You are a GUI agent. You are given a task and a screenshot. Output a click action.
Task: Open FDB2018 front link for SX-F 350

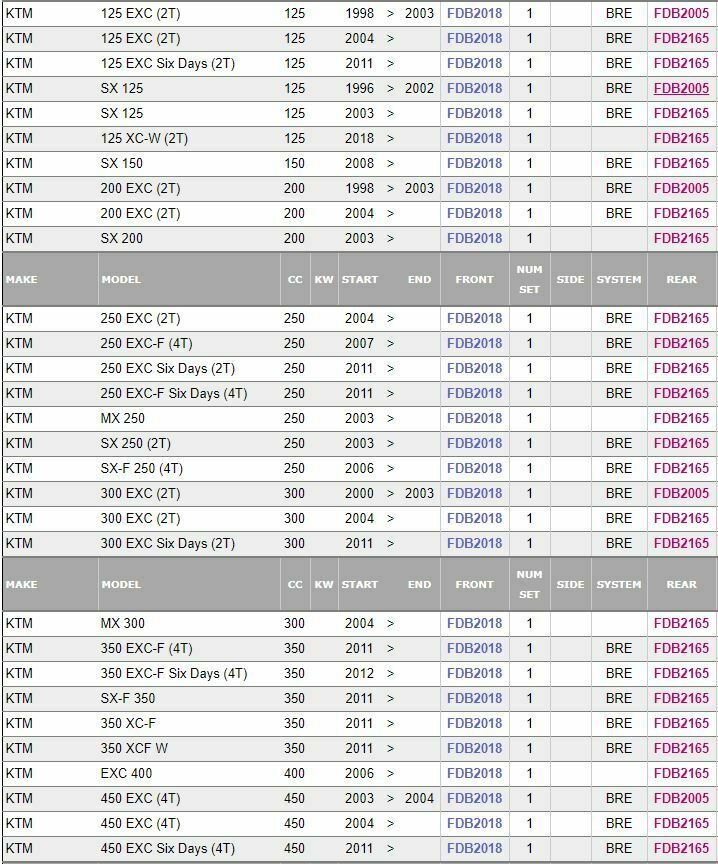coord(474,698)
